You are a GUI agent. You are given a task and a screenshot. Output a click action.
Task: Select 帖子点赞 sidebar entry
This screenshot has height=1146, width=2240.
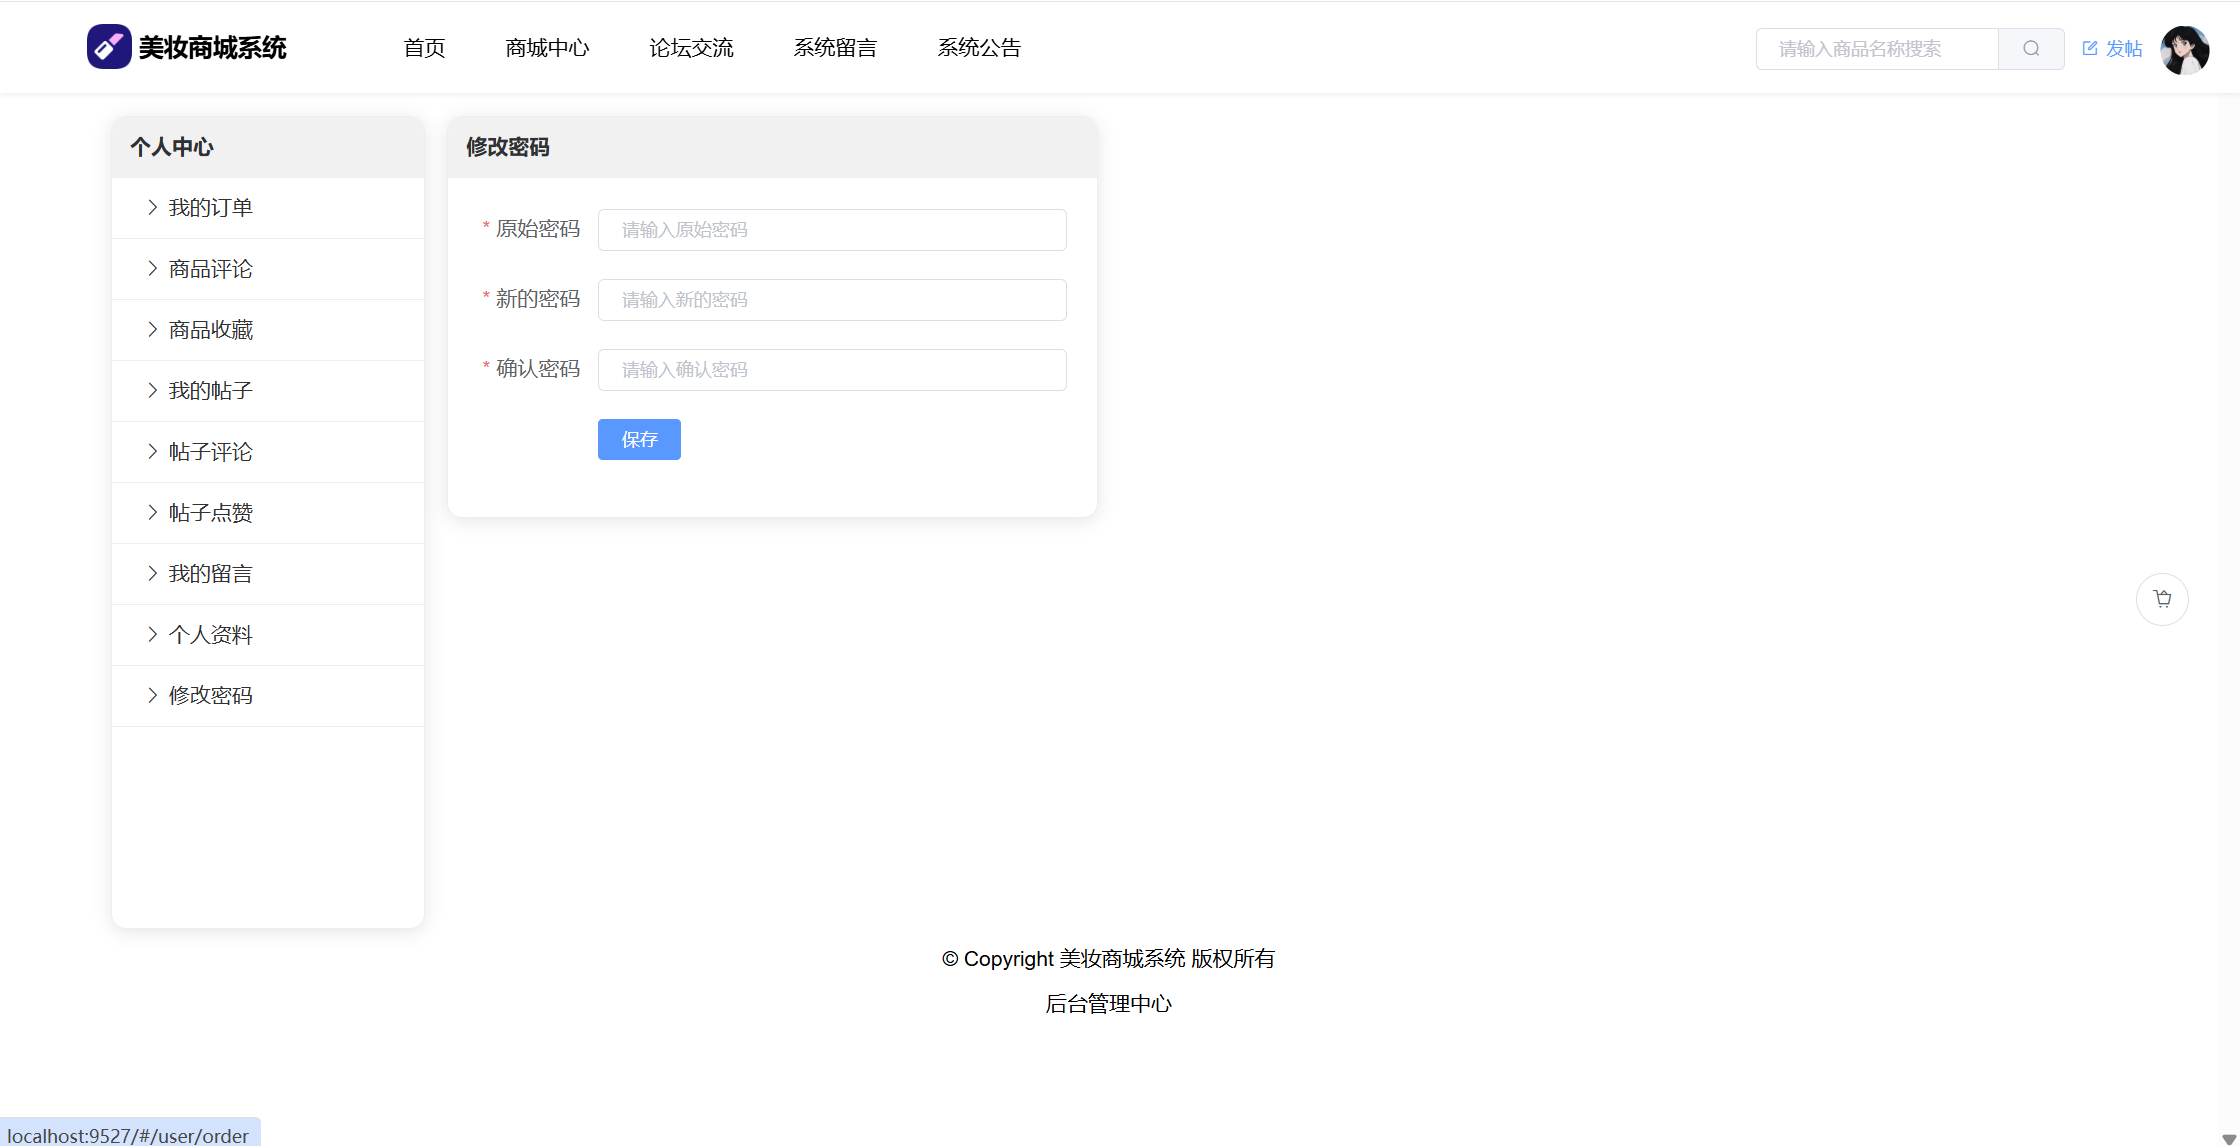(210, 513)
